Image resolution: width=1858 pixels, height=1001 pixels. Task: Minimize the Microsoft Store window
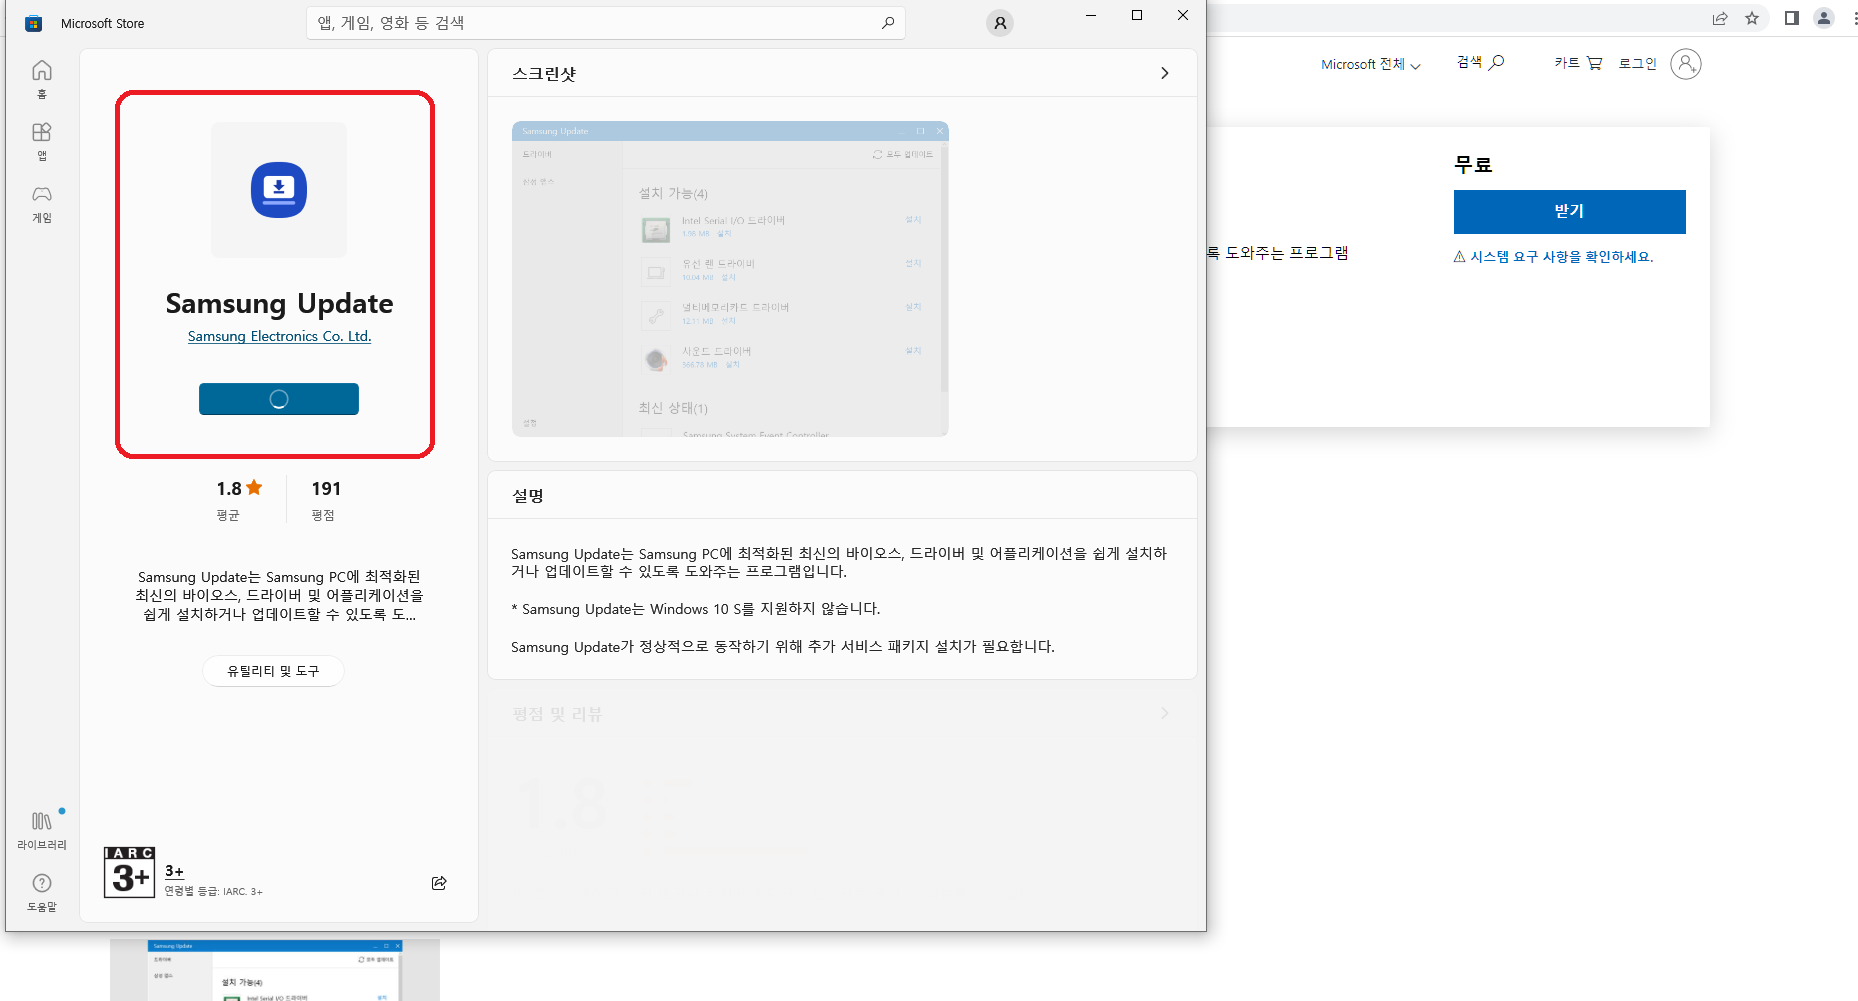click(x=1091, y=15)
